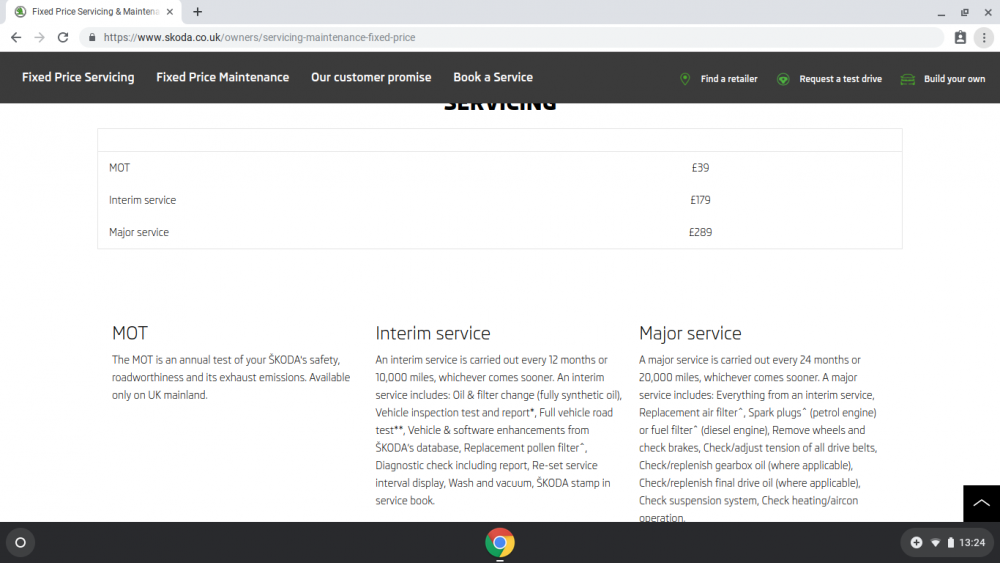The width and height of the screenshot is (1000, 563).
Task: Click the Major service table row label
Action: 139,232
